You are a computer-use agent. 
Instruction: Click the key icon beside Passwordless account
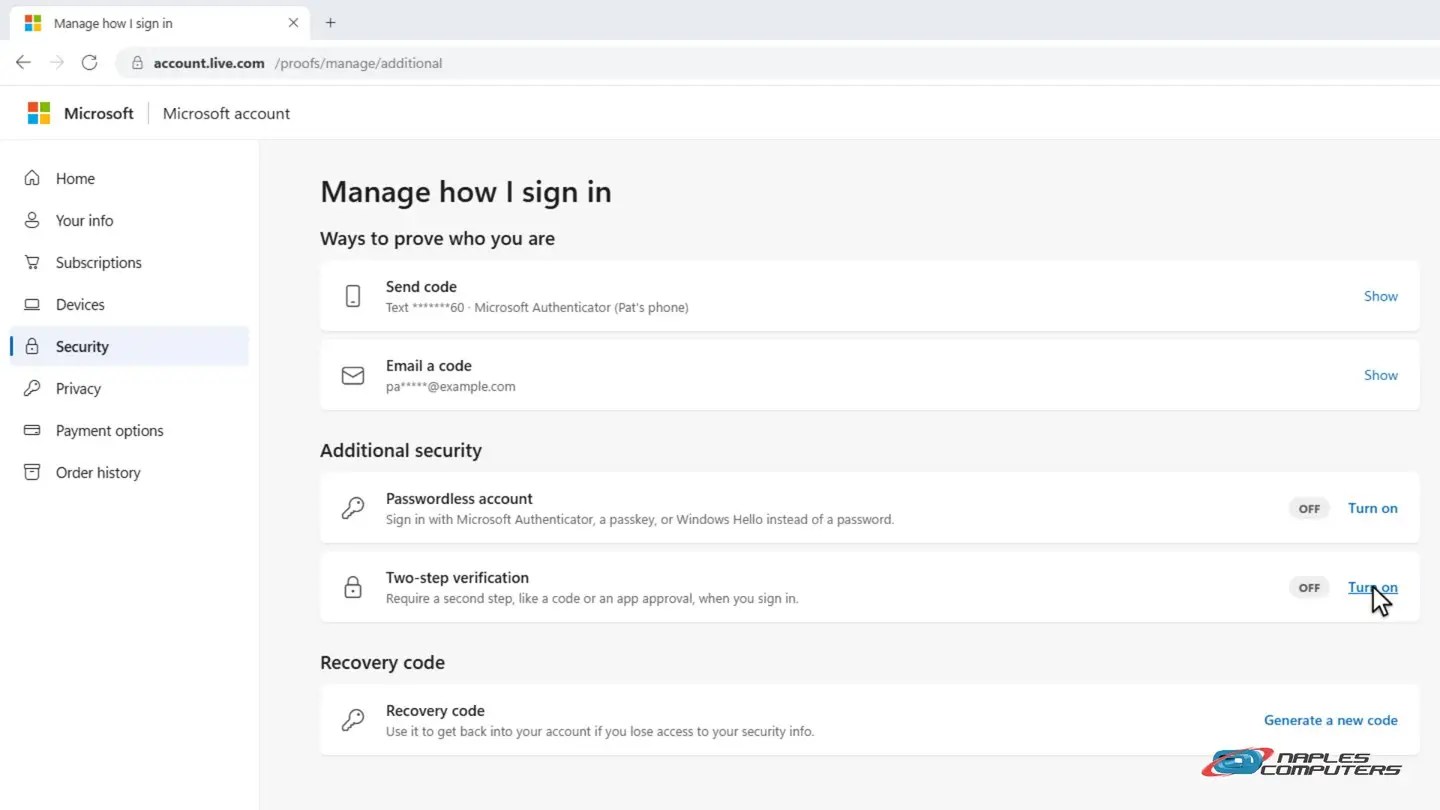point(353,508)
